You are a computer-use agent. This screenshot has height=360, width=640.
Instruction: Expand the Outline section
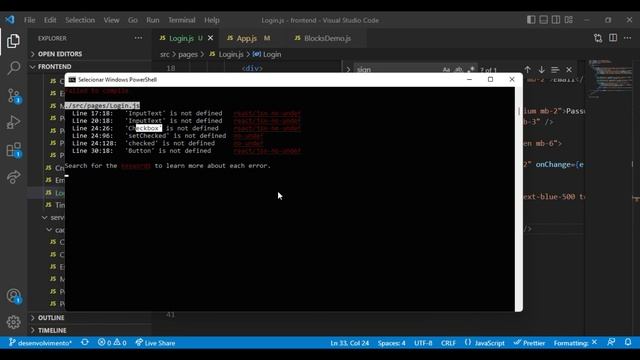90,318
